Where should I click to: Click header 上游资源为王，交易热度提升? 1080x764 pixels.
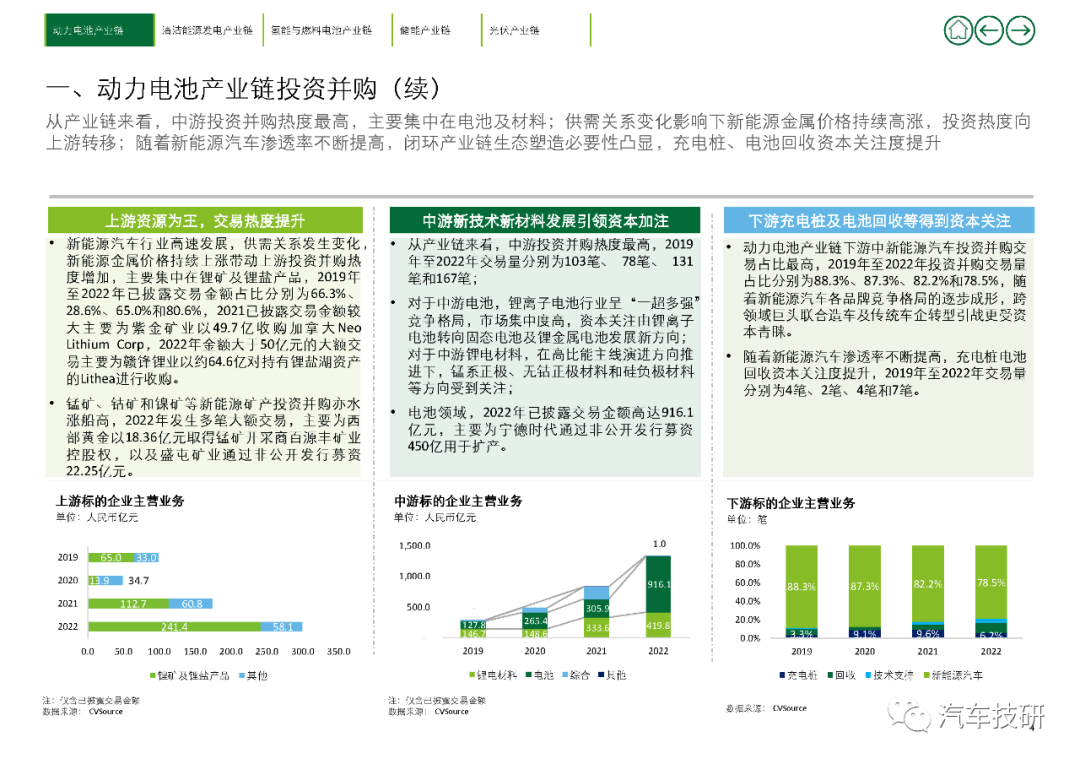click(205, 220)
